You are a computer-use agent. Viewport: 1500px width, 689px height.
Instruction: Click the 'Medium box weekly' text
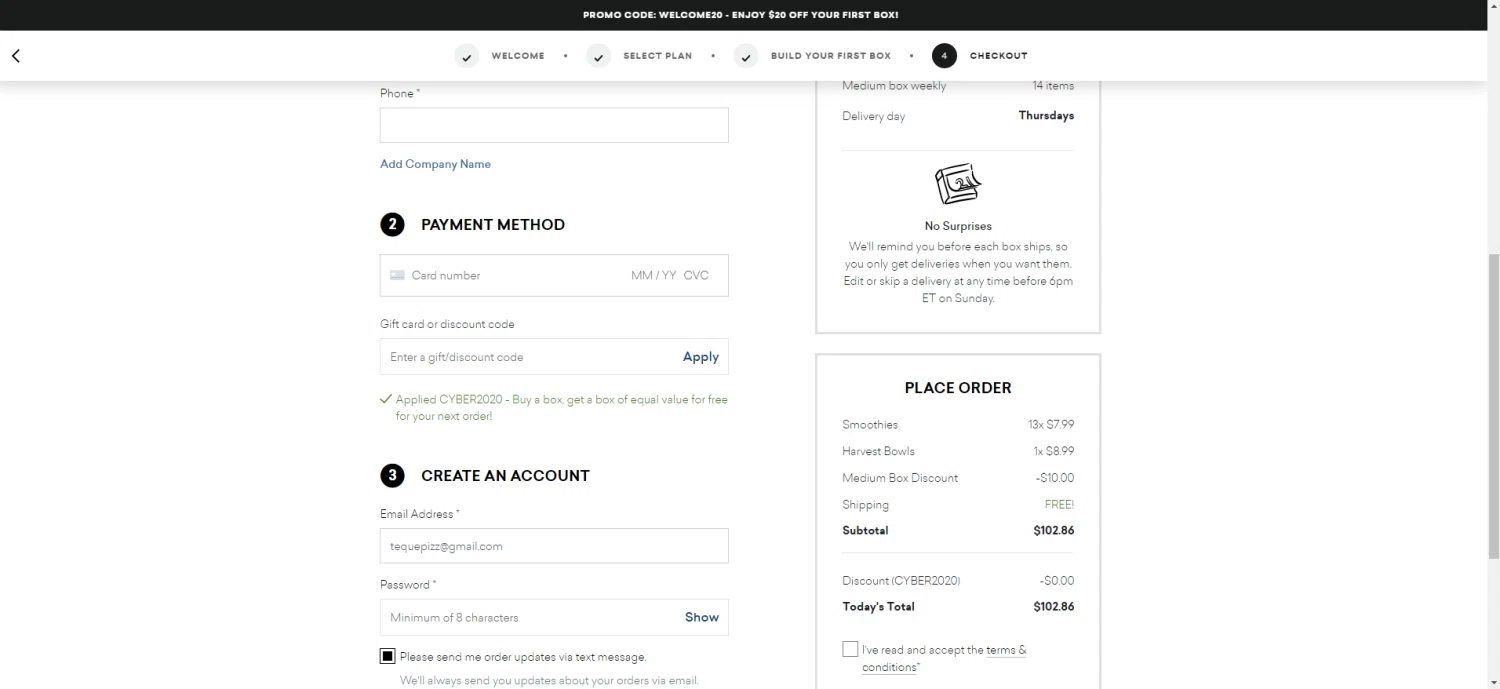coord(894,86)
